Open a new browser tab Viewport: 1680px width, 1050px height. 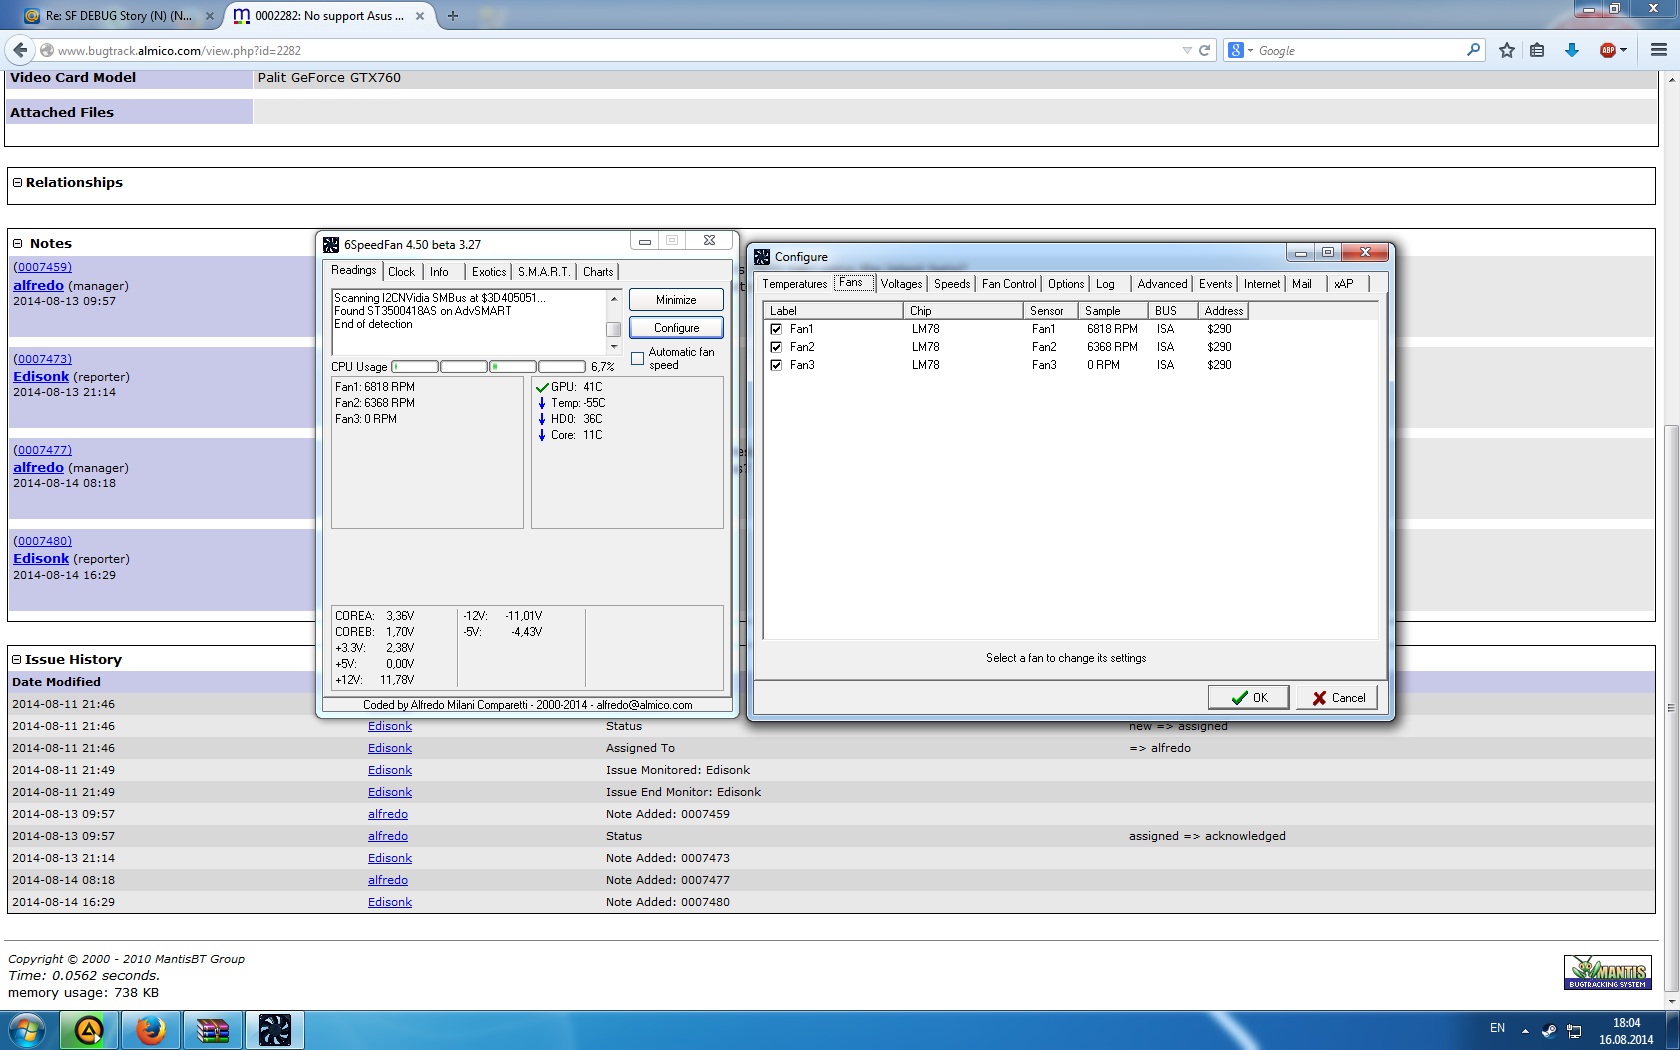[x=453, y=15]
